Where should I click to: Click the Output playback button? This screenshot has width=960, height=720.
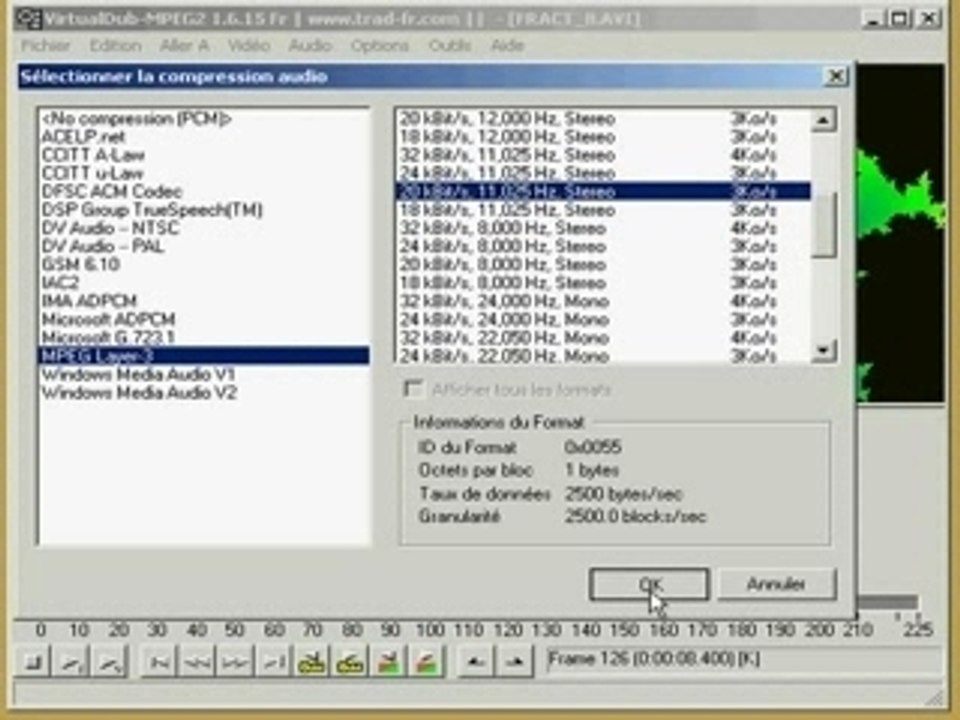coord(110,662)
